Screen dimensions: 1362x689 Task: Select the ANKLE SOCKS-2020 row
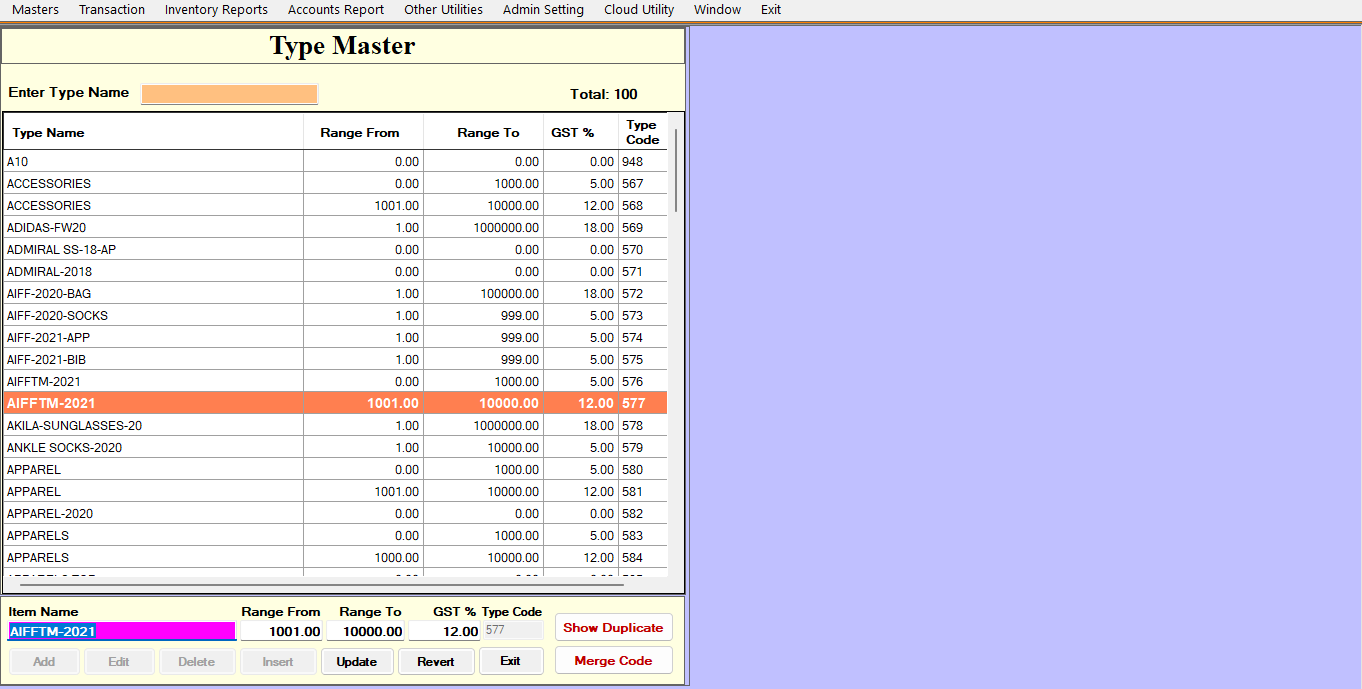pos(150,448)
